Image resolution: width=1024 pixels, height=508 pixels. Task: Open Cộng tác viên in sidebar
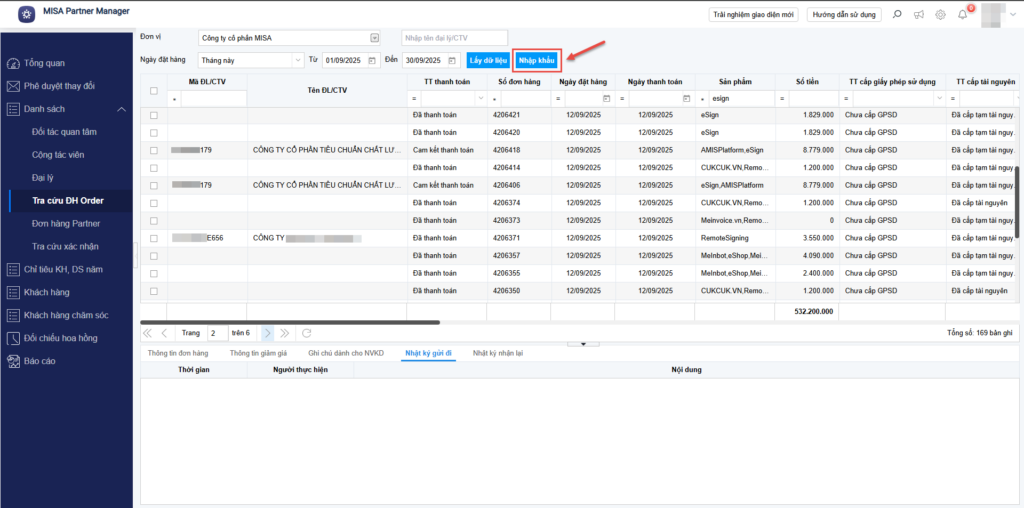[x=58, y=155]
